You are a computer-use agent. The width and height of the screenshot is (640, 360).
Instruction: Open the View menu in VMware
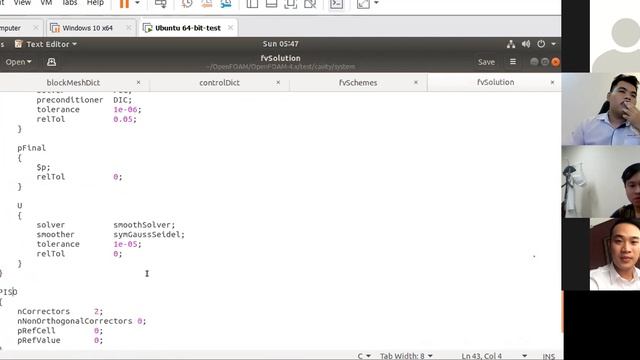pos(22,3)
